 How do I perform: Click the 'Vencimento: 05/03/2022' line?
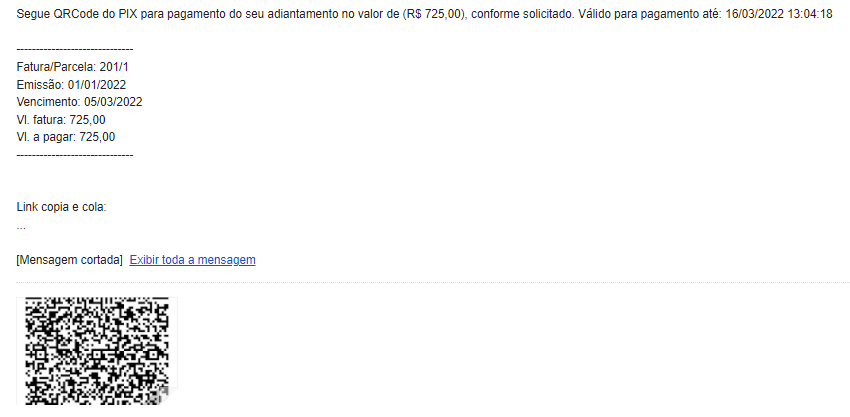pos(79,102)
